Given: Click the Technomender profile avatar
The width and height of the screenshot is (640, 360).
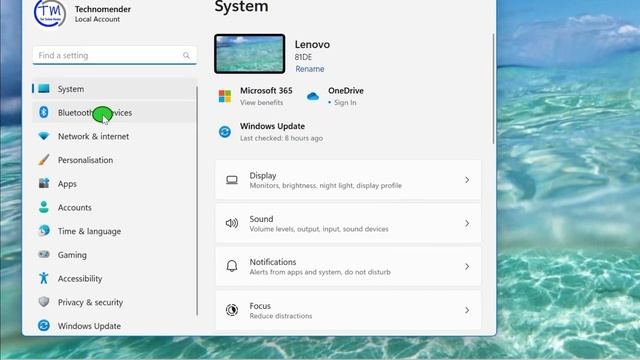Looking at the screenshot, I should (50, 13).
